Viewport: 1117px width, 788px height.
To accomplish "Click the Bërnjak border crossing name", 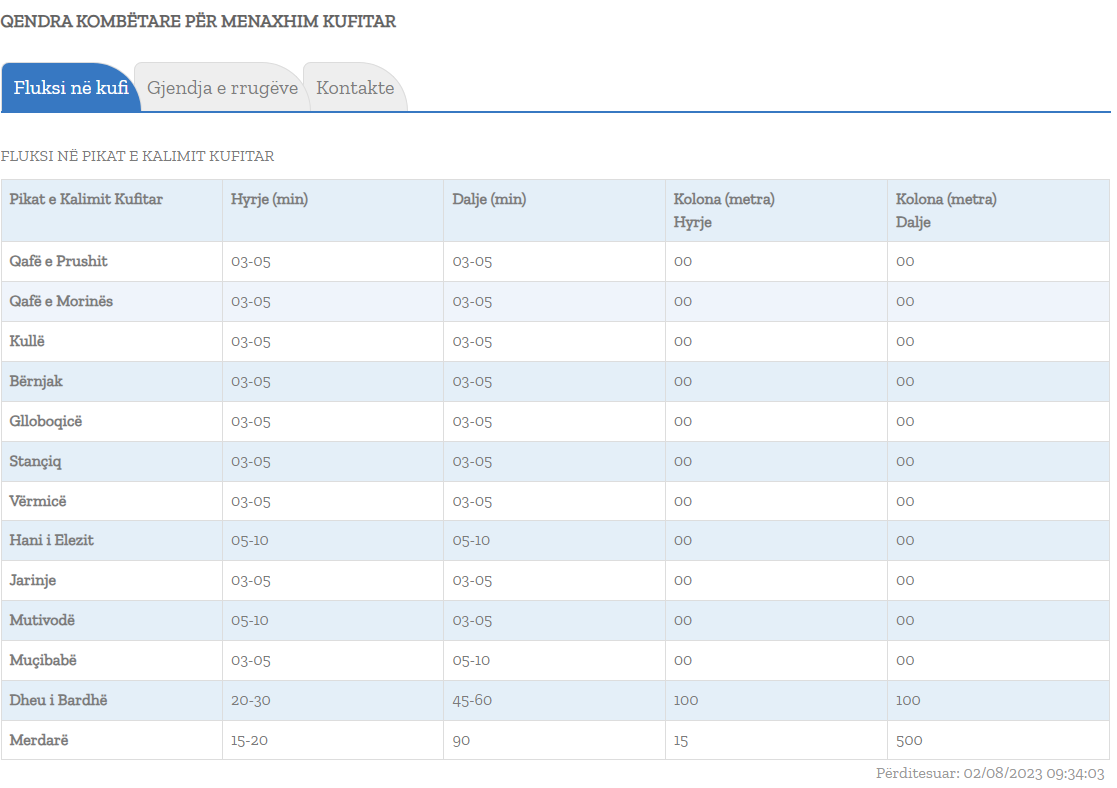I will point(36,381).
